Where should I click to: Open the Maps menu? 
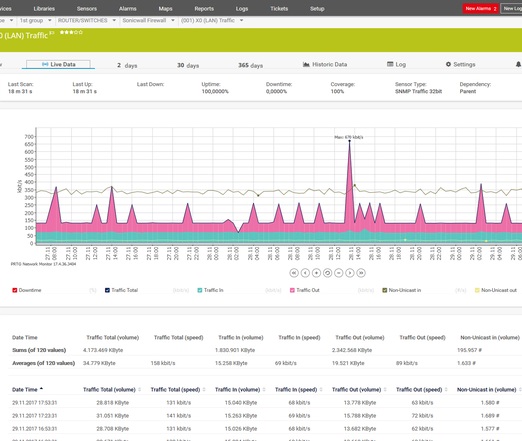(165, 9)
